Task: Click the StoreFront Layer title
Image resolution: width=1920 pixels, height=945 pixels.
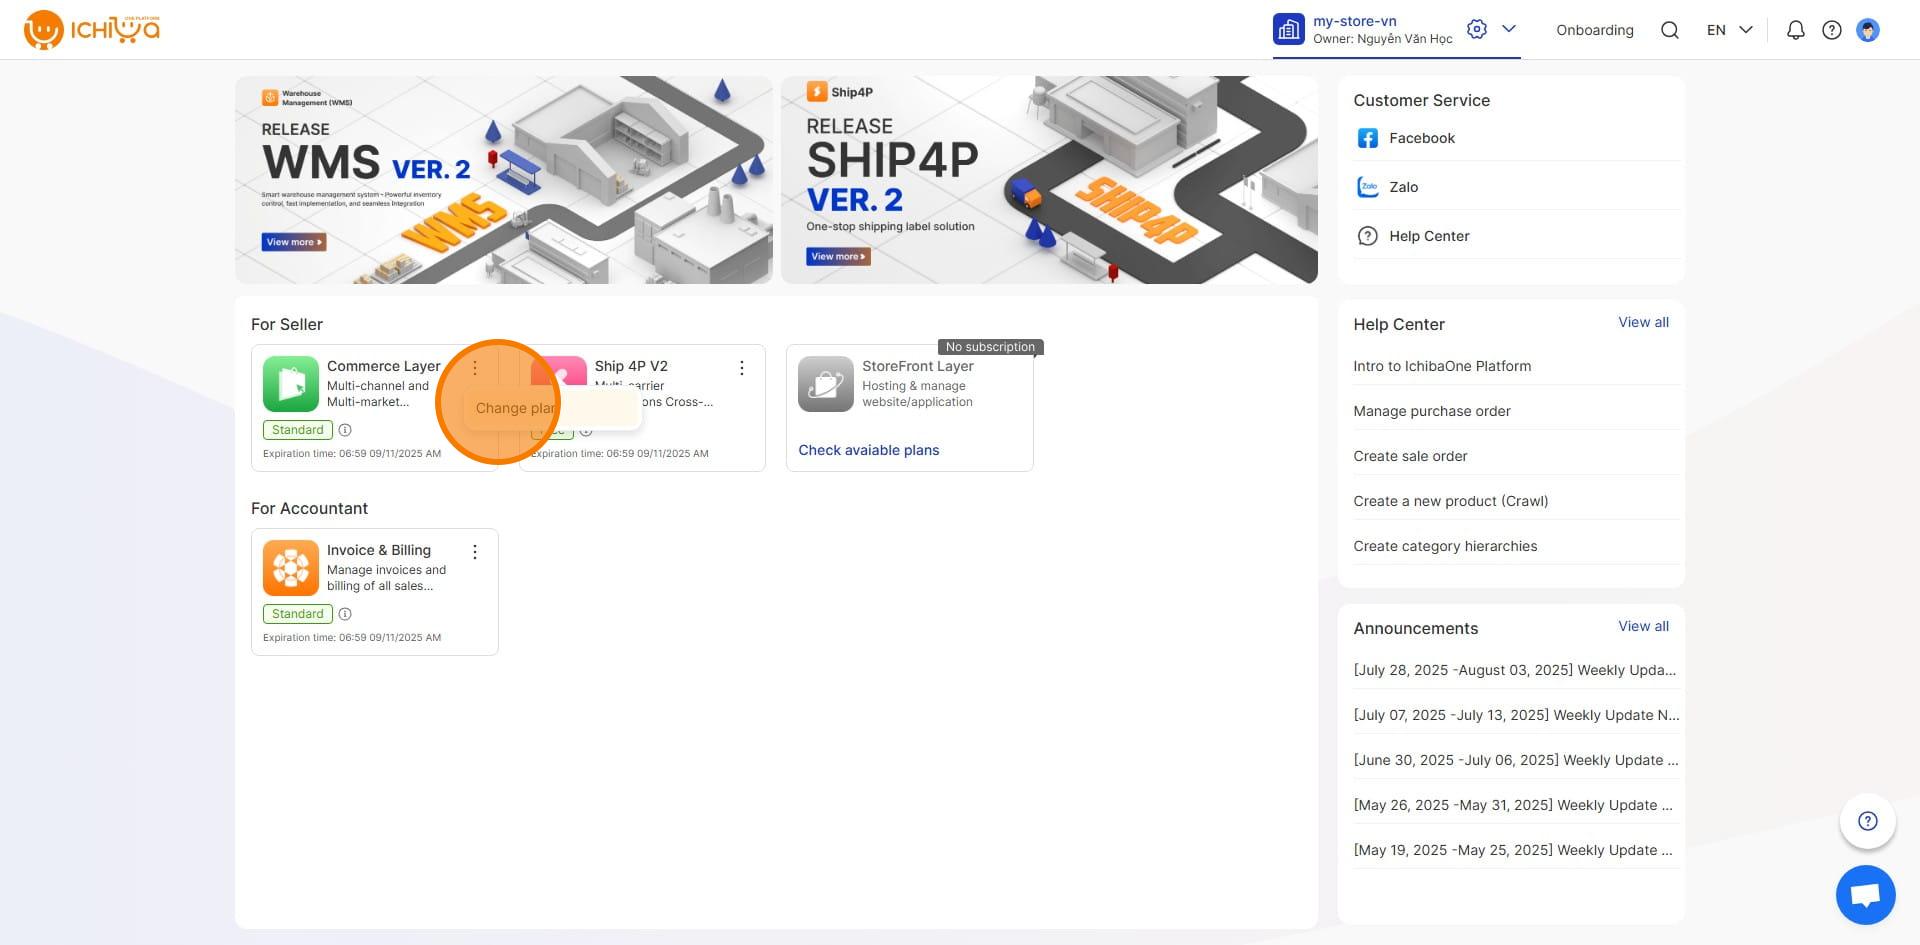Action: [x=918, y=366]
